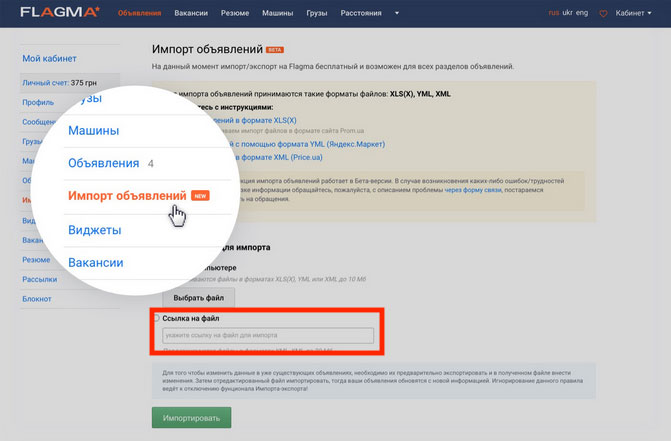Open the favorites heart icon
Viewport: 671px width, 441px height.
point(603,14)
